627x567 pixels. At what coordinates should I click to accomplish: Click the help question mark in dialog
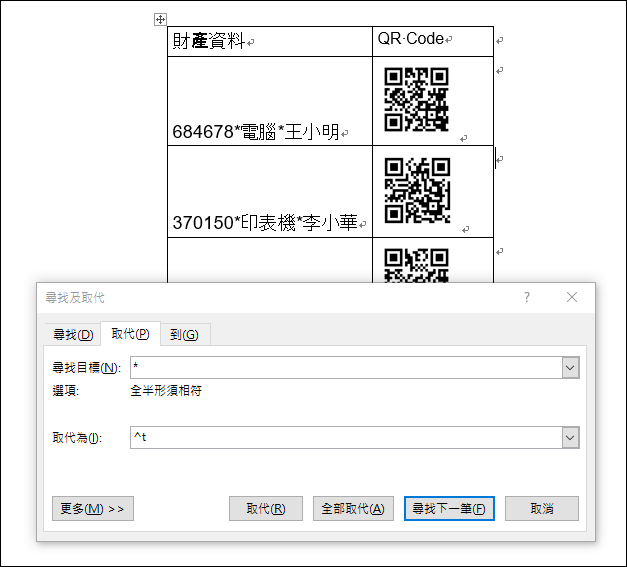click(527, 297)
